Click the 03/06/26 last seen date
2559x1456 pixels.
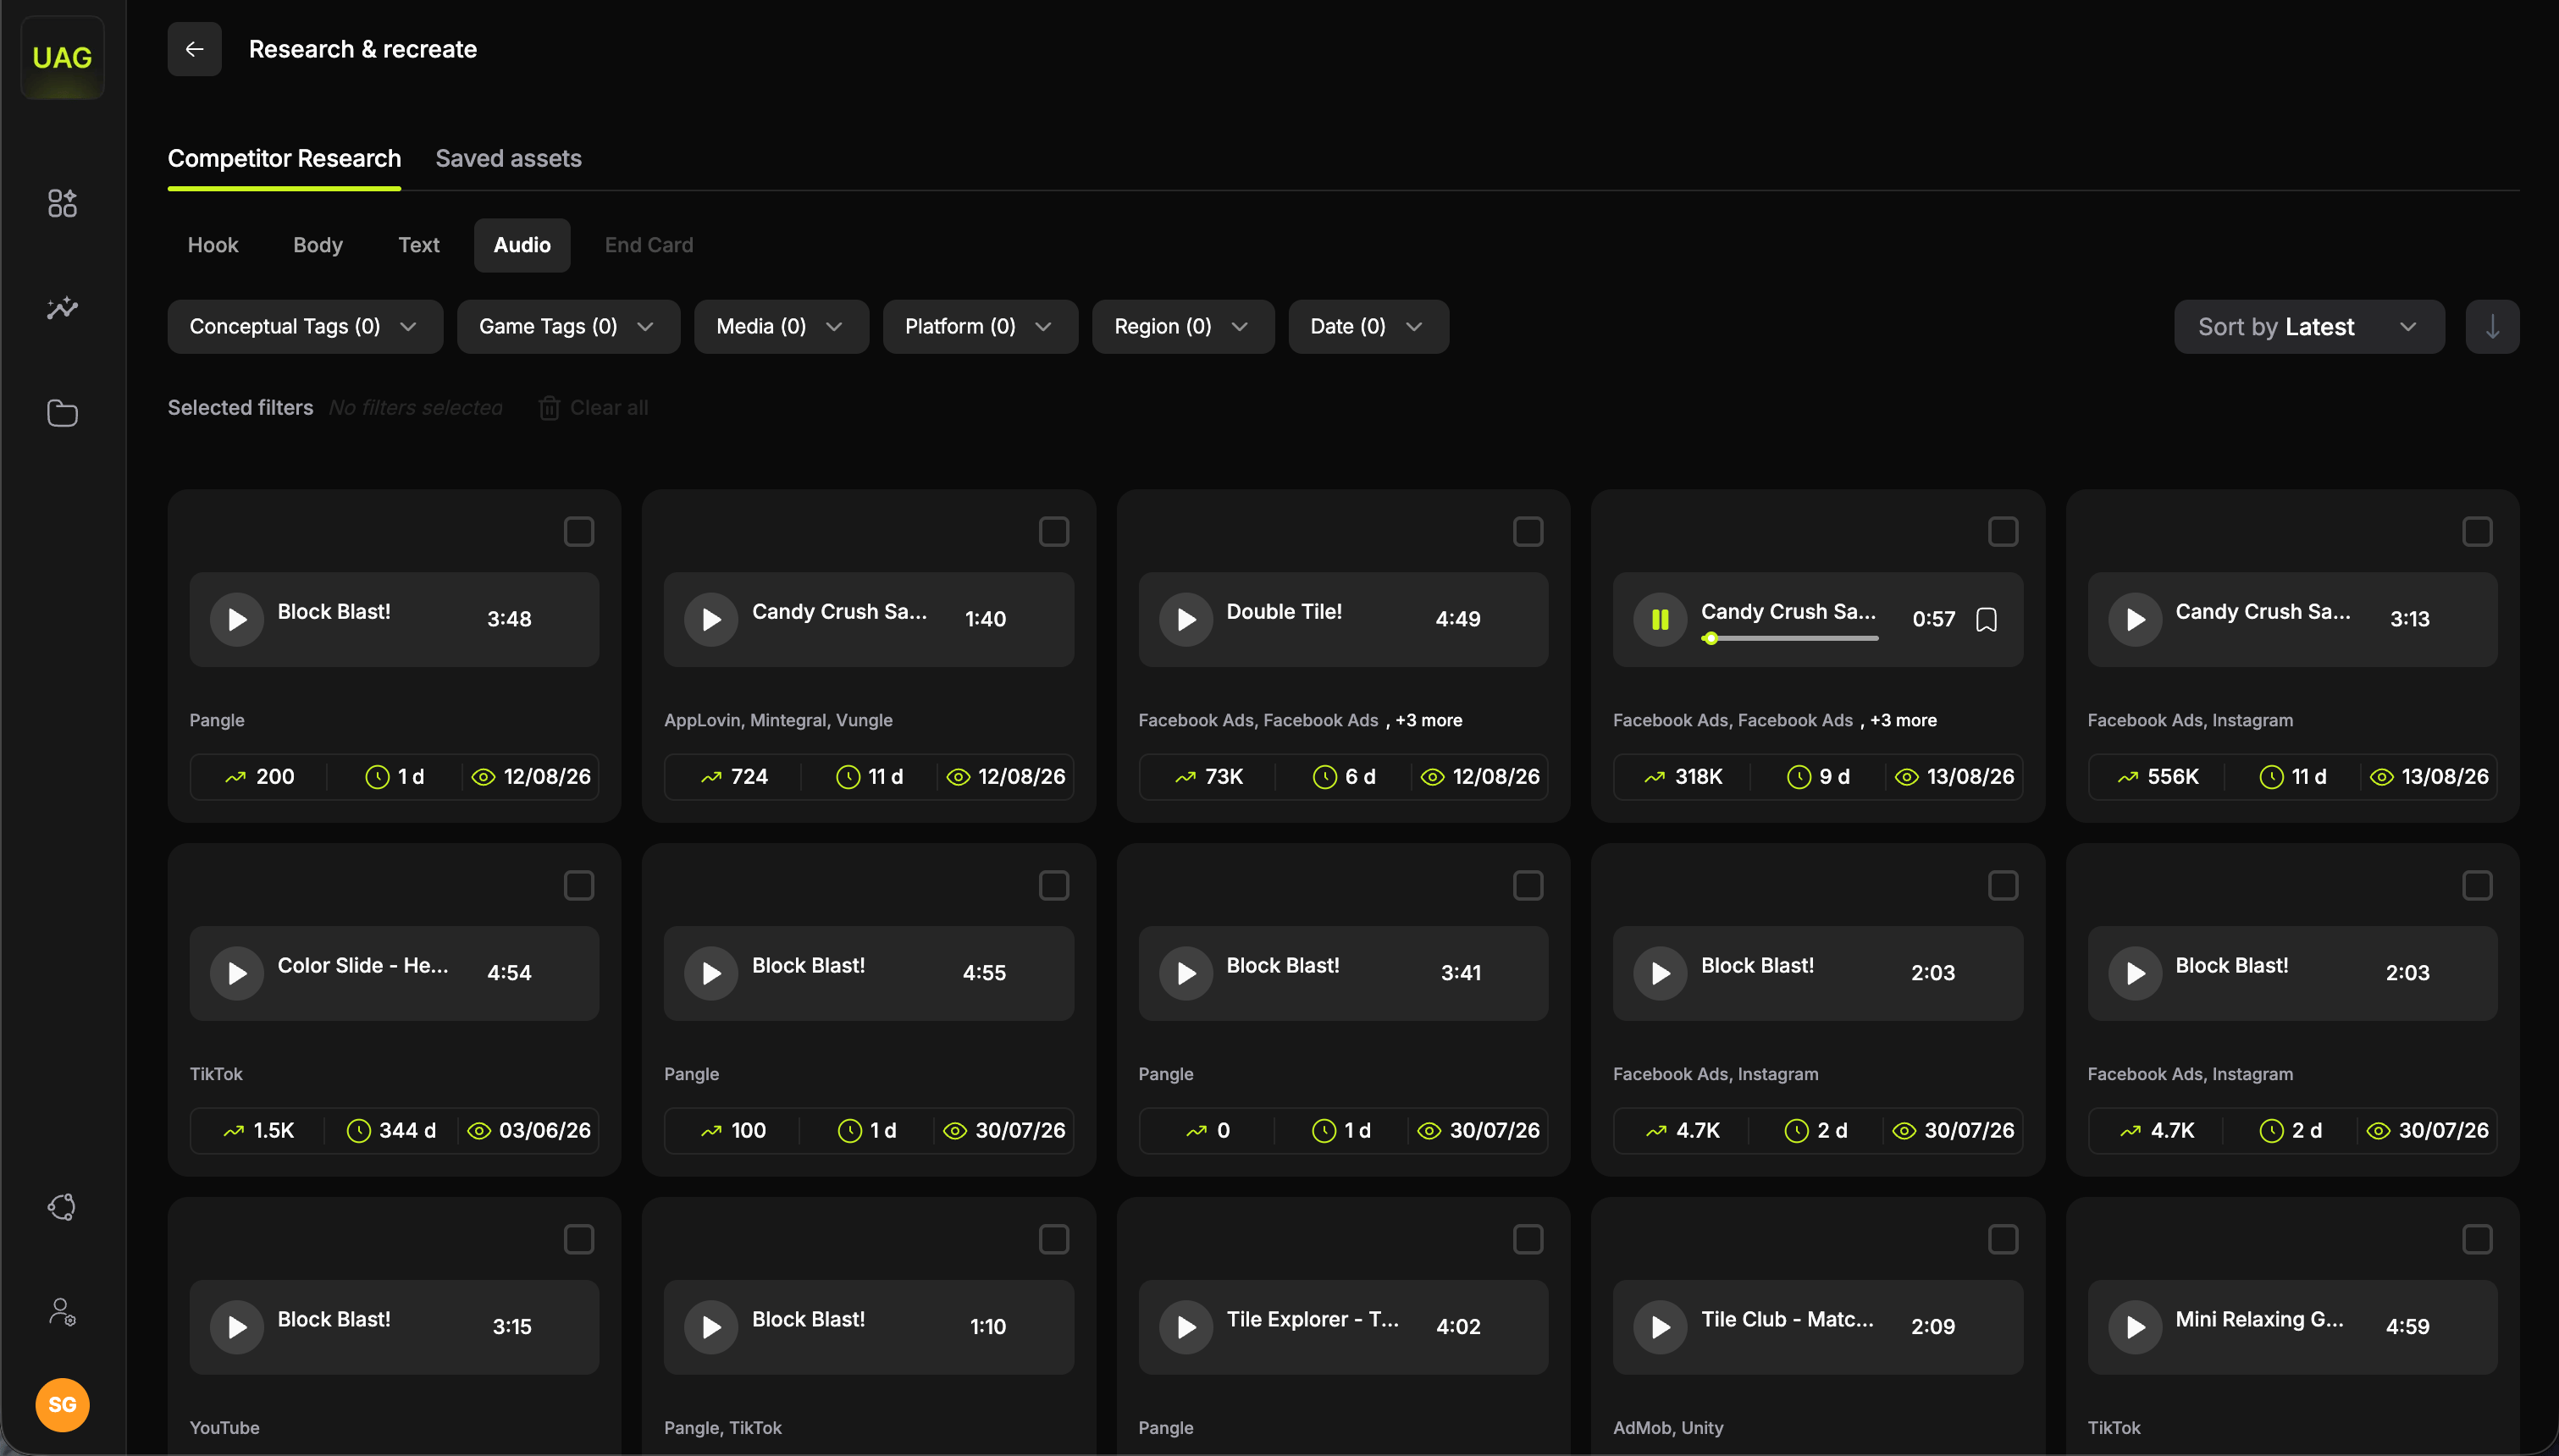pyautogui.click(x=530, y=1131)
